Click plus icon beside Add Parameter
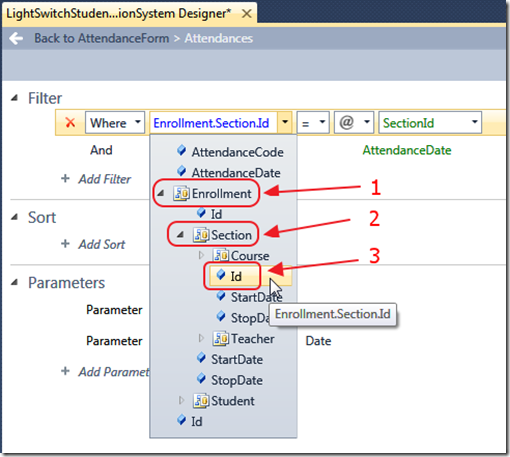The image size is (510, 457). (x=65, y=371)
